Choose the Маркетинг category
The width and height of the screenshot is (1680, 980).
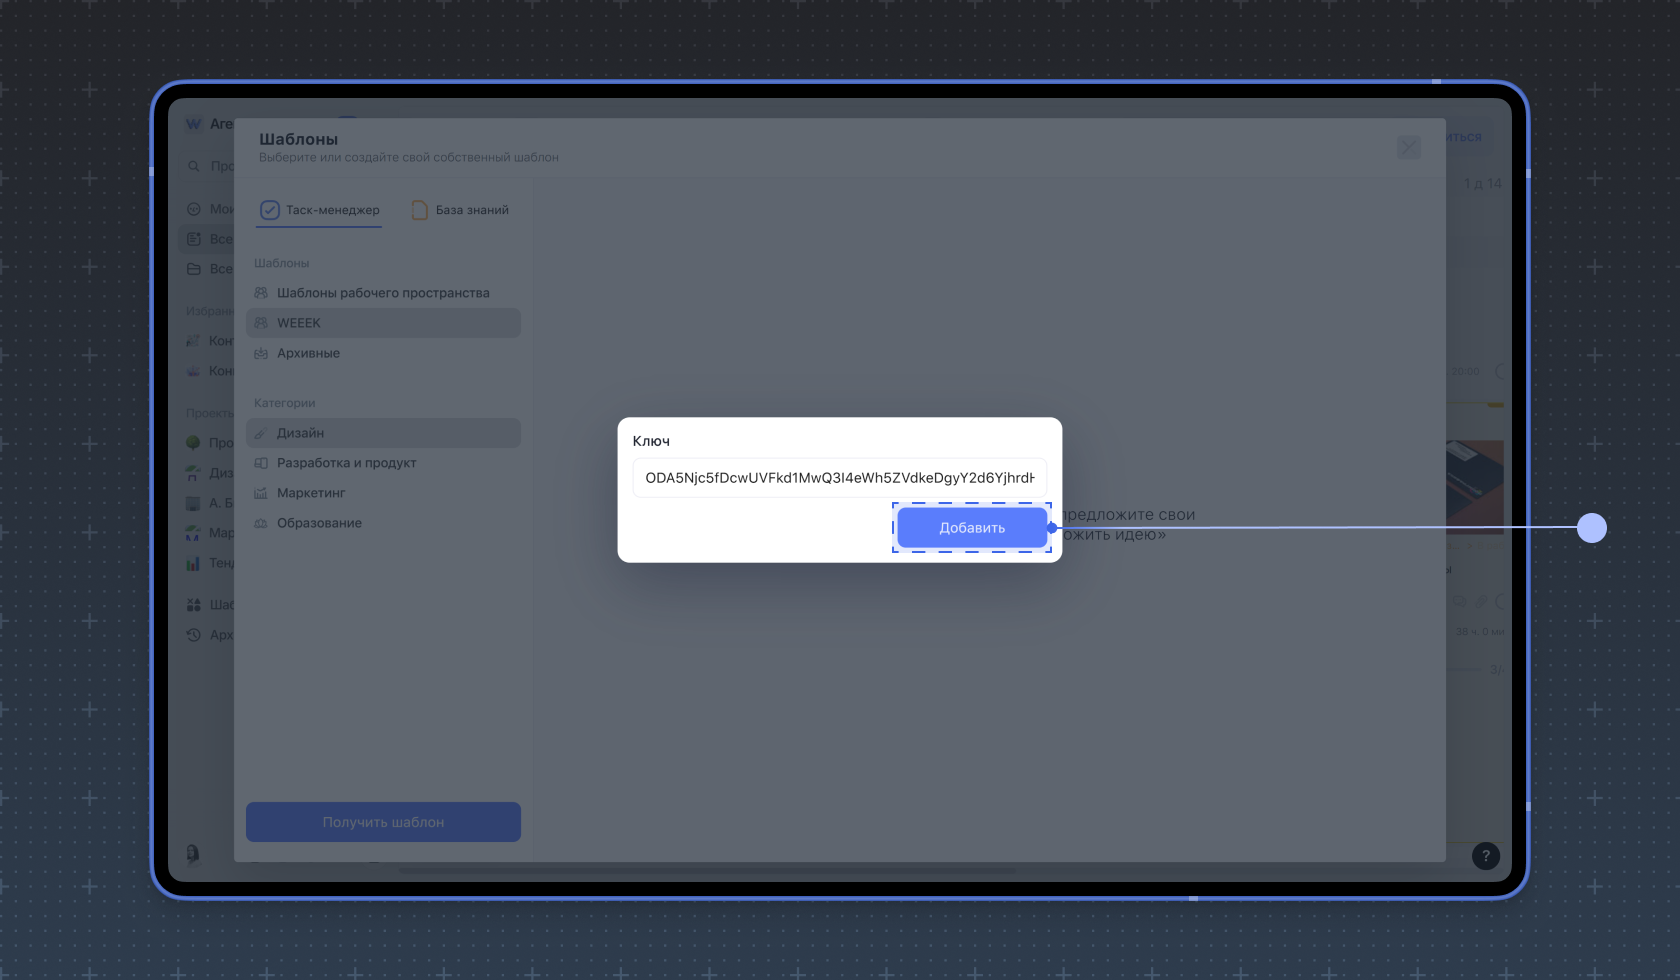[311, 493]
